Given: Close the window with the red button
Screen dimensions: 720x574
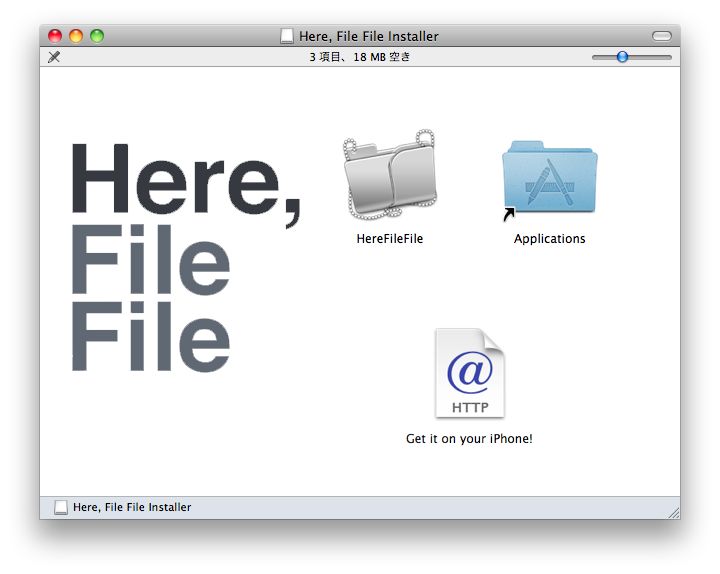Looking at the screenshot, I should pyautogui.click(x=55, y=36).
